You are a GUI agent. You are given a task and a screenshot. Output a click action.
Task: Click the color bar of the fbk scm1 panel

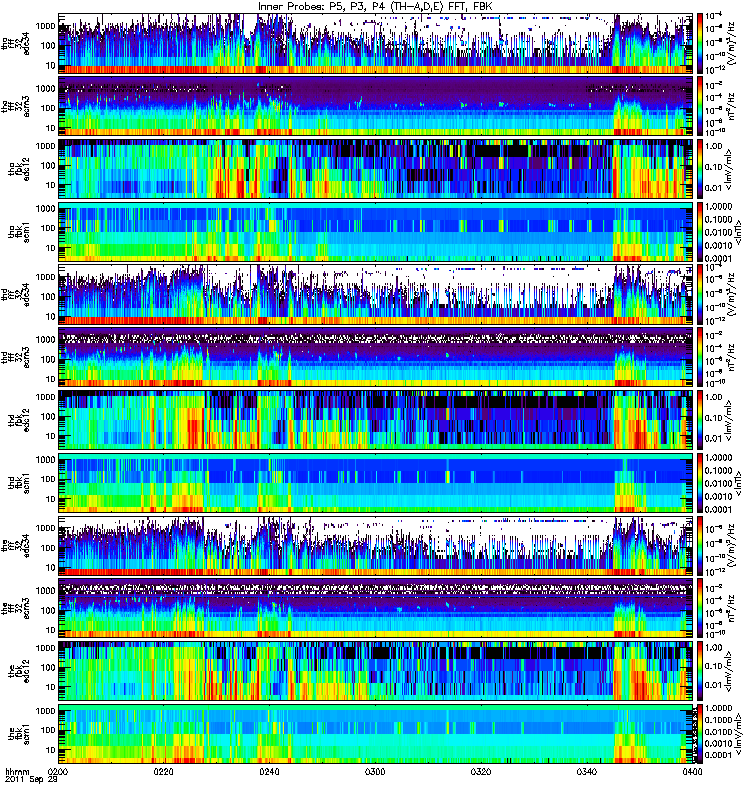coord(699,734)
